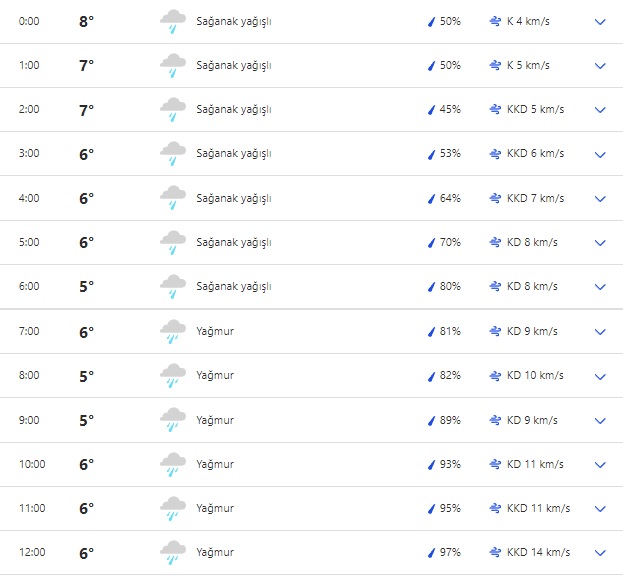Screen dimensions: 623x576
Task: Click the 80% precipitation value at 6:00
Action: [450, 287]
